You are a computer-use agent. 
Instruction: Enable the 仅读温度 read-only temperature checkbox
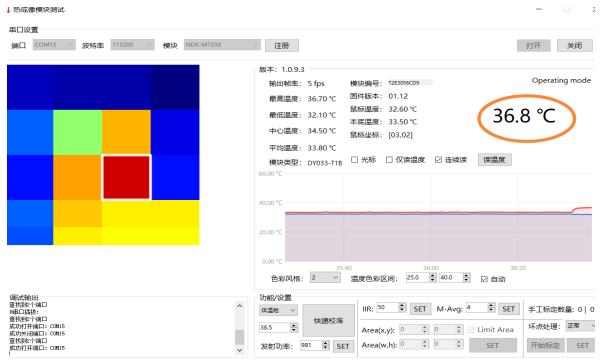[389, 160]
